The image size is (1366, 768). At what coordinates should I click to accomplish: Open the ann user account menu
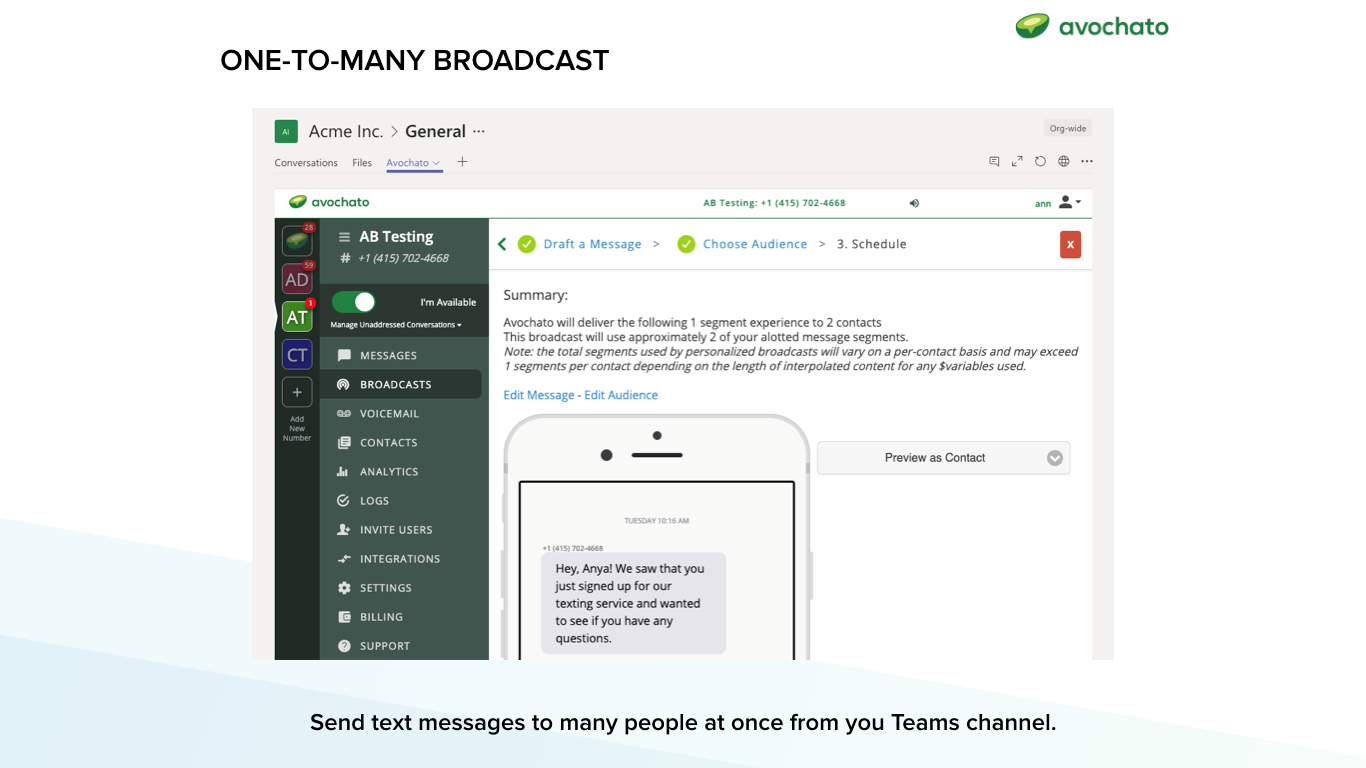tap(1058, 203)
